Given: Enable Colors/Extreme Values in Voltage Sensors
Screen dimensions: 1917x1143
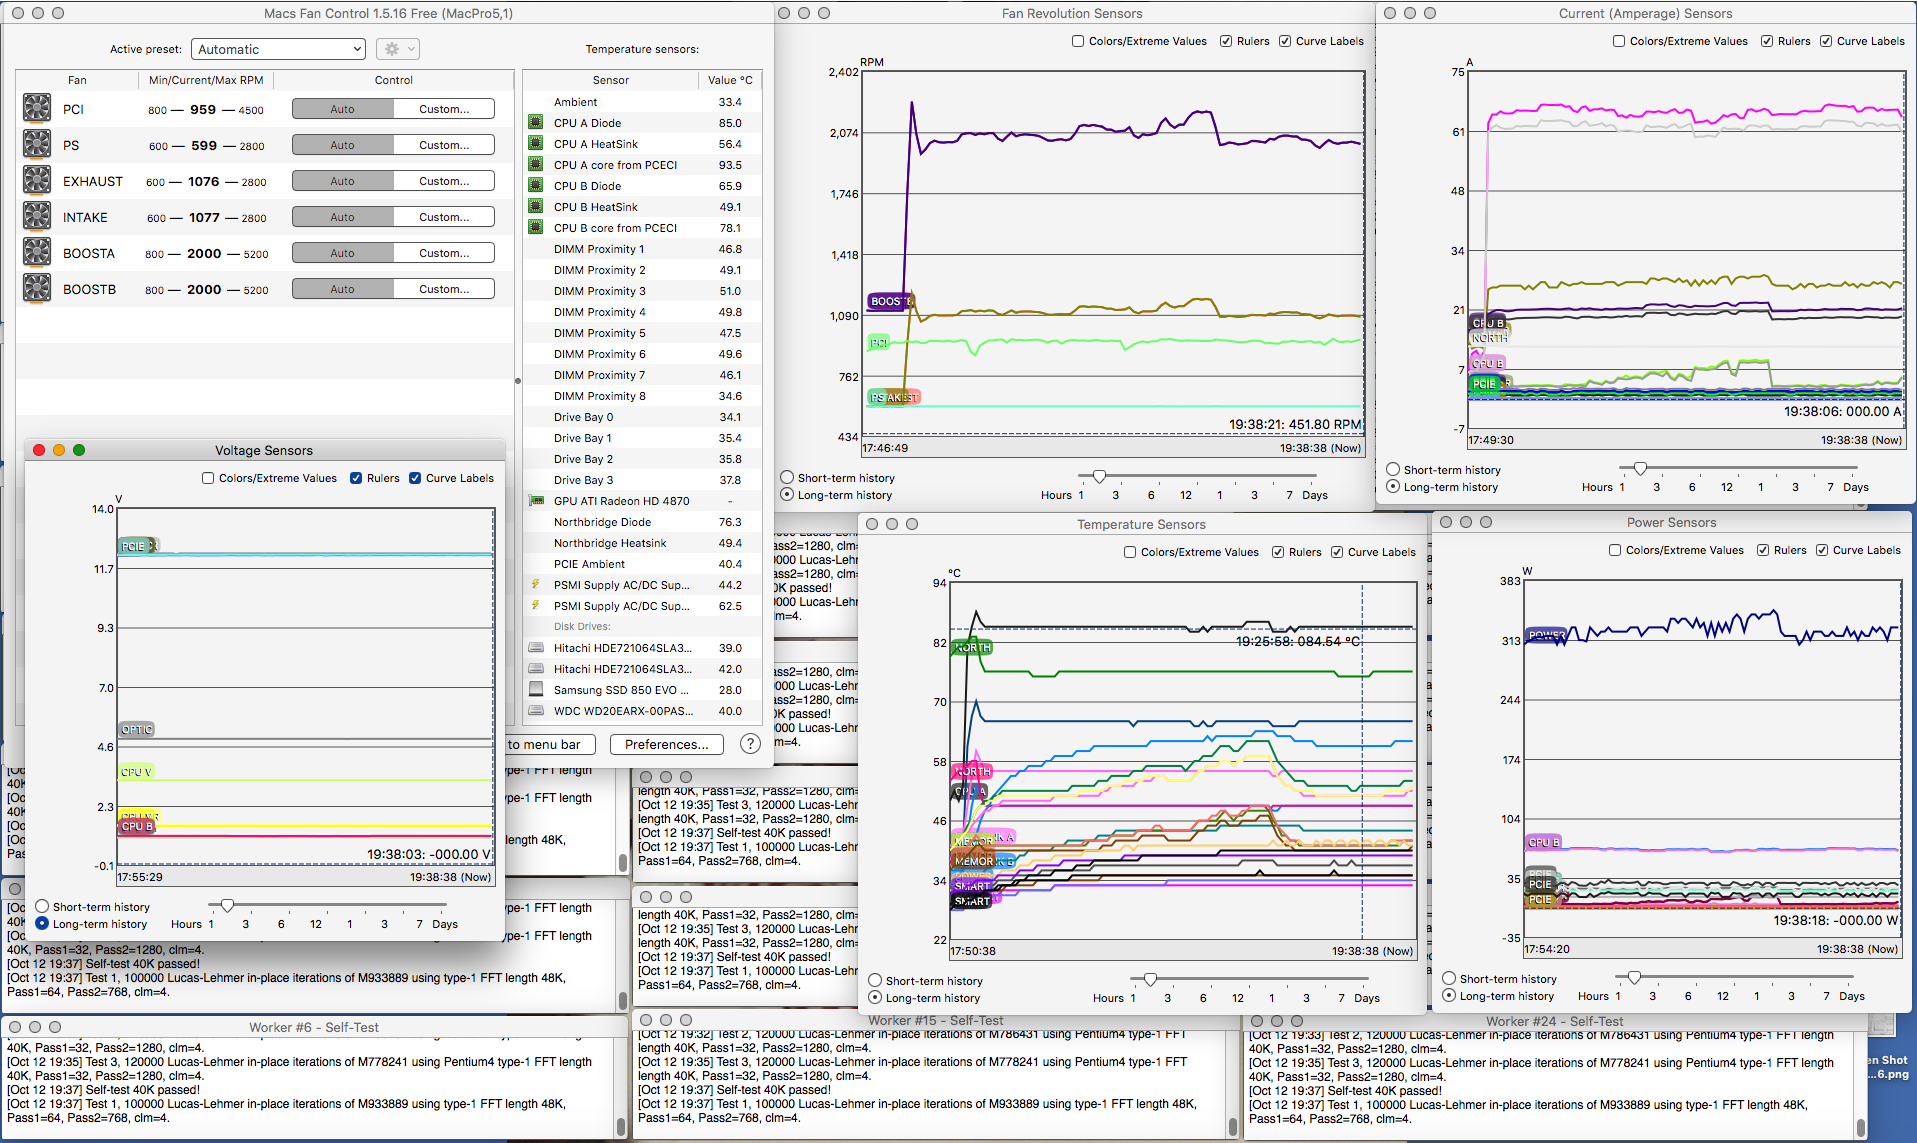Looking at the screenshot, I should click(x=208, y=478).
